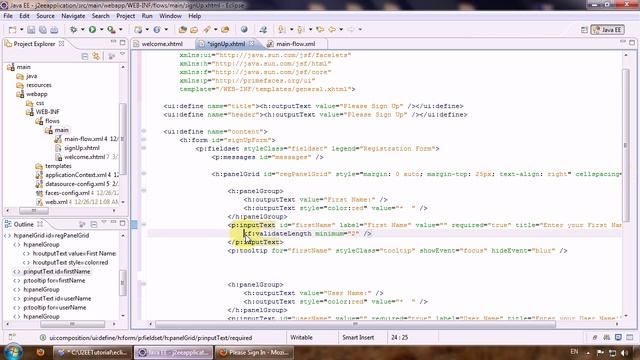640x360 pixels.
Task: Close the signUp.xhtml editor tab
Action: [251, 43]
